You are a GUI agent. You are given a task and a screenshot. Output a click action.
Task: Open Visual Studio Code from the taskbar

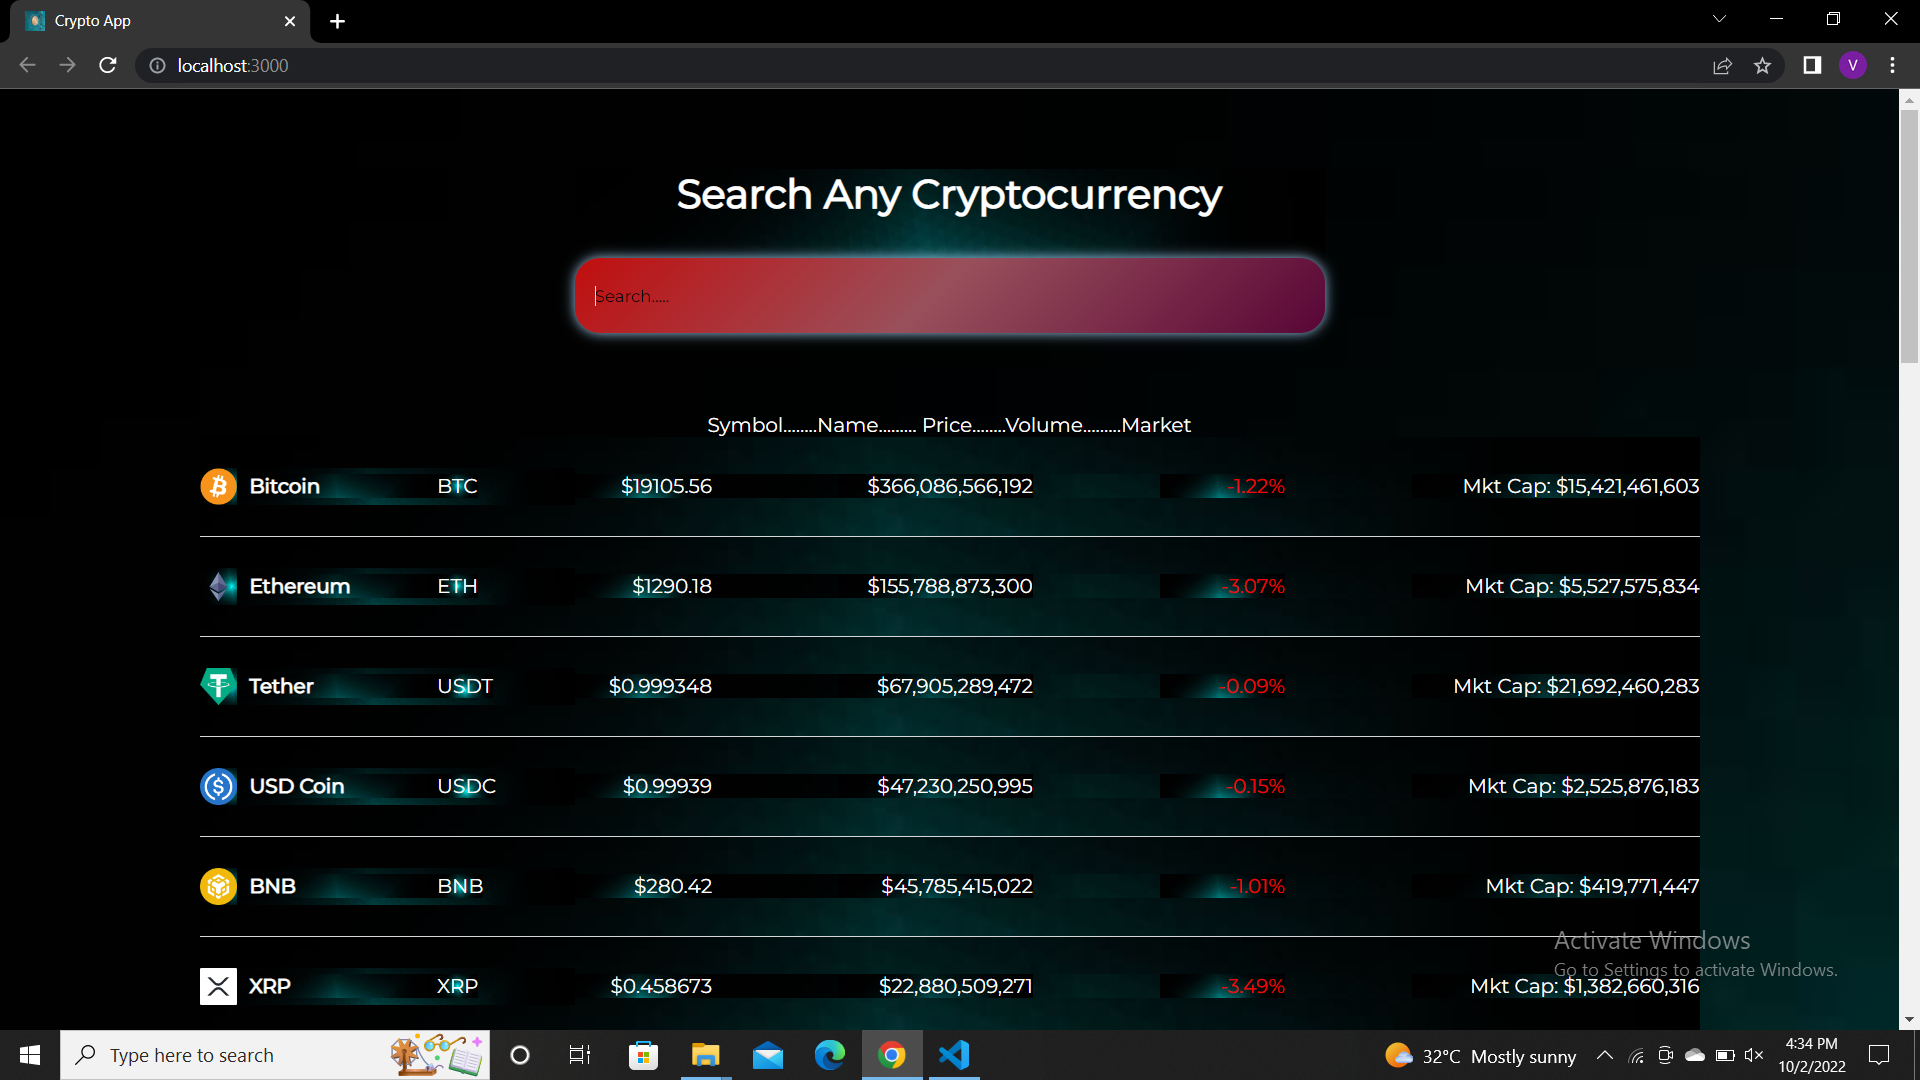coord(955,1055)
